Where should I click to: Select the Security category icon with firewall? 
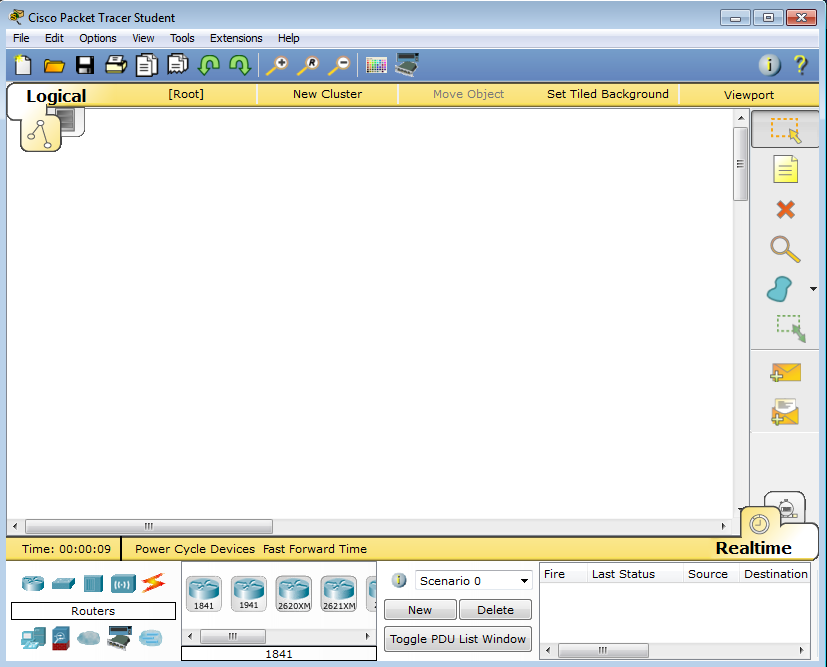[61, 638]
